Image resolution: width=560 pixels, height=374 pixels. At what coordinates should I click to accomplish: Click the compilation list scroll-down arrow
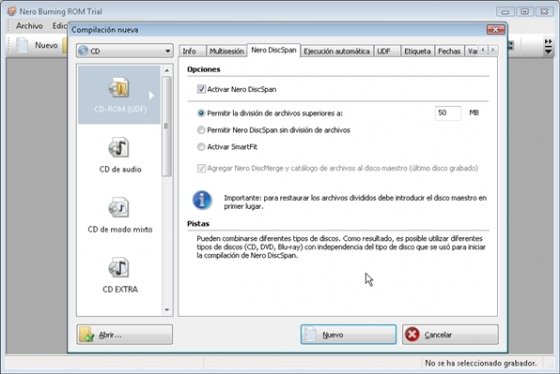point(167,310)
